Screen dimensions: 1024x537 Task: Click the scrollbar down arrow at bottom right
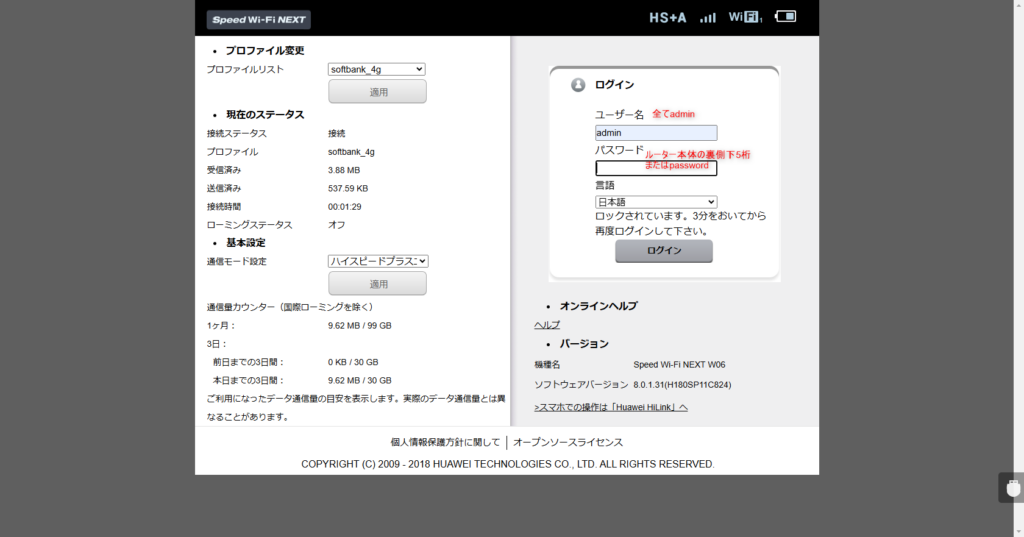1016,529
